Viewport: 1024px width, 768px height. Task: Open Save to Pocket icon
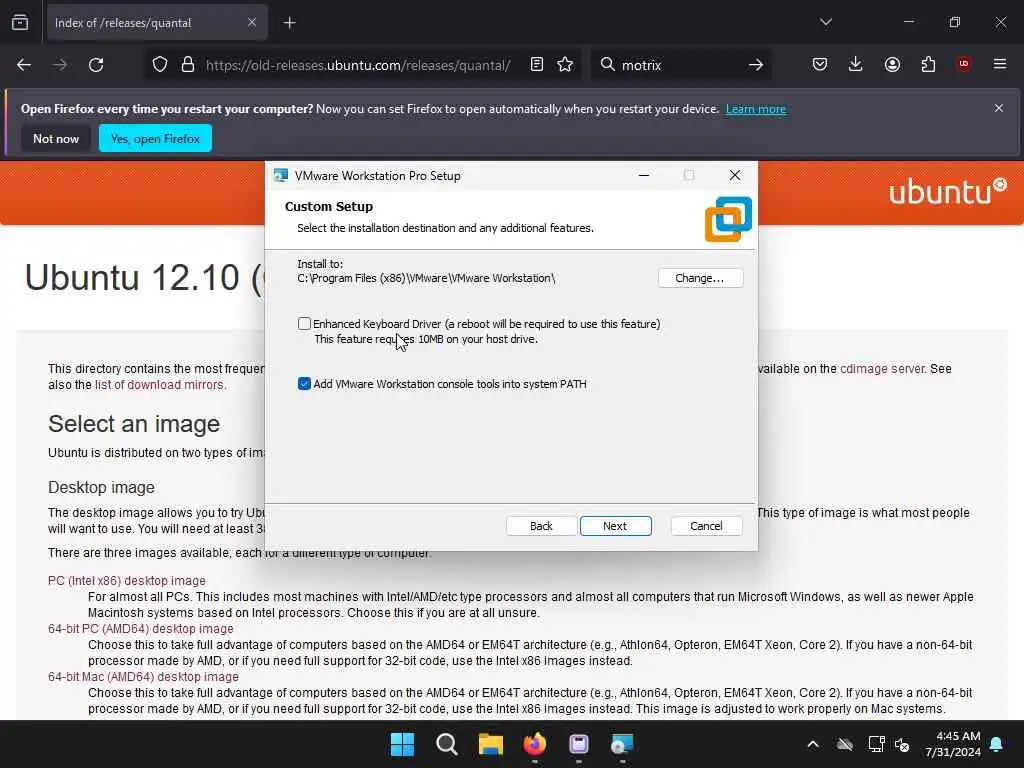[820, 64]
